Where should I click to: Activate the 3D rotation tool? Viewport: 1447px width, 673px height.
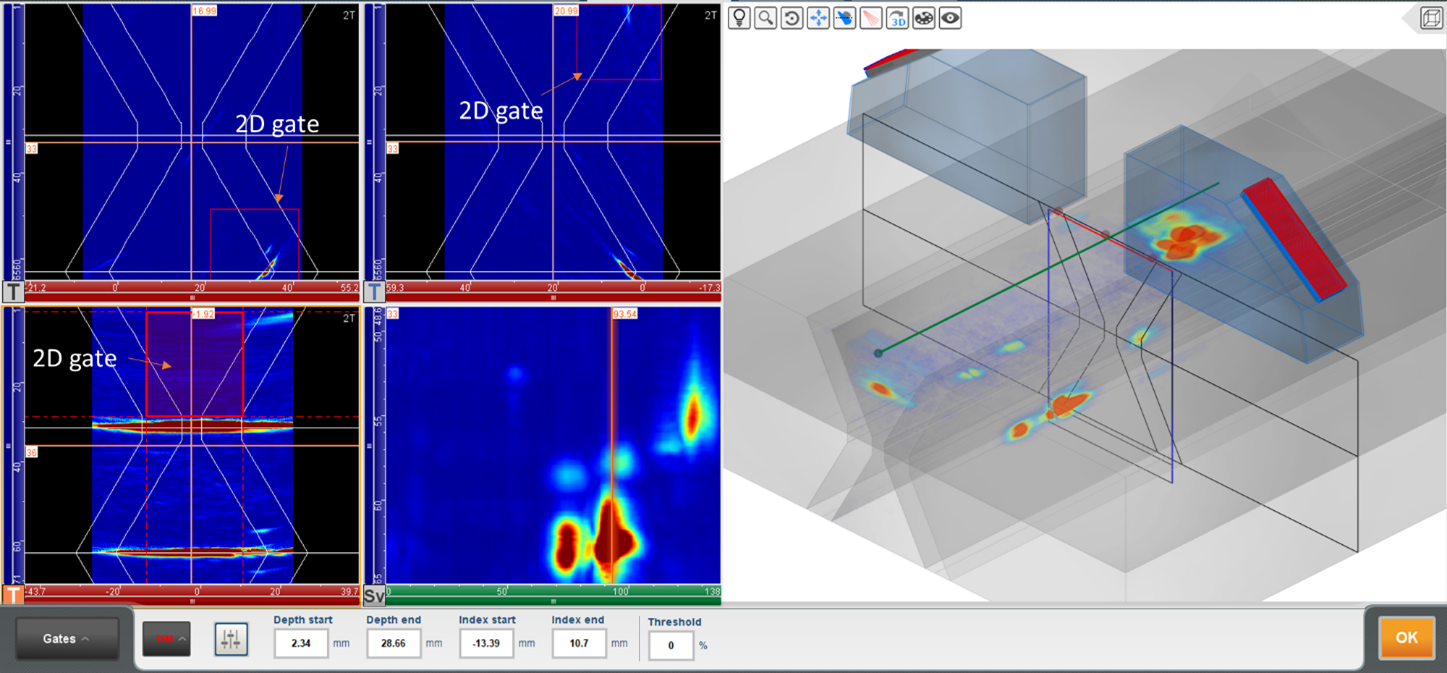tap(791, 17)
